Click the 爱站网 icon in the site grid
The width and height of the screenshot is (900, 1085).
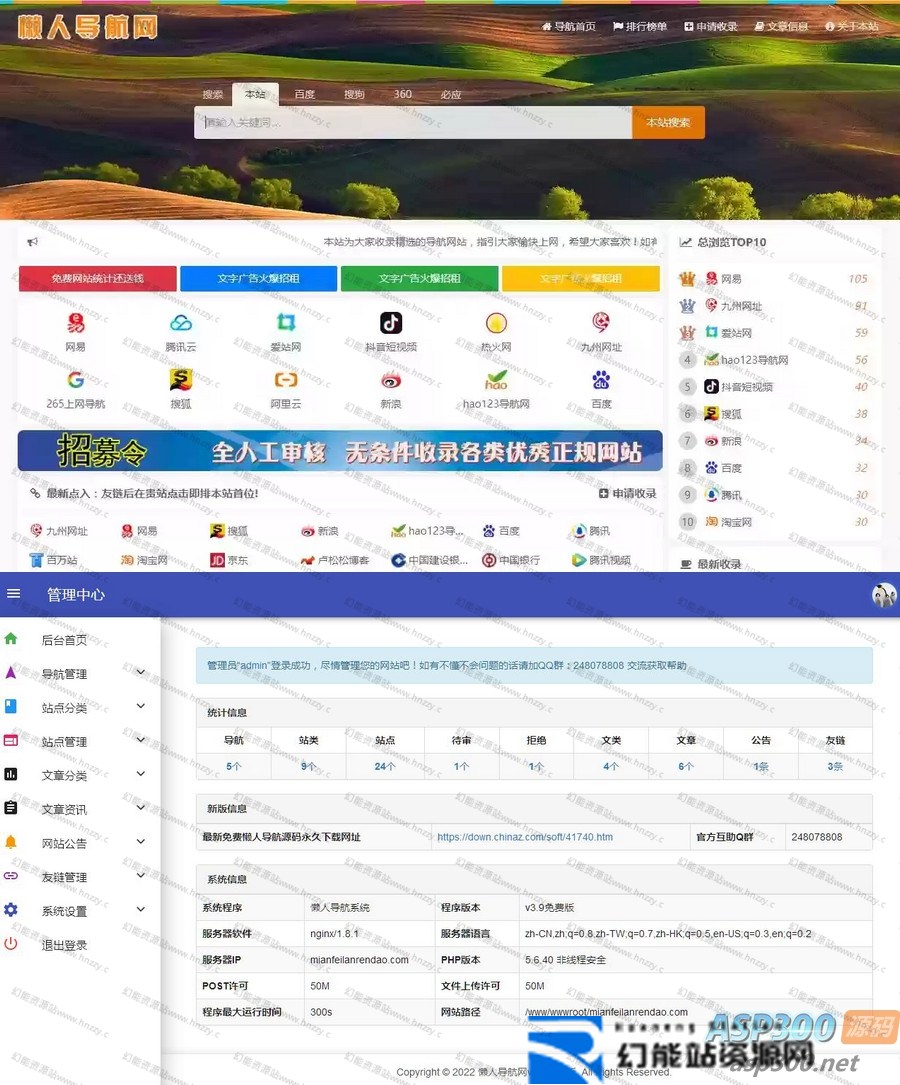(286, 322)
